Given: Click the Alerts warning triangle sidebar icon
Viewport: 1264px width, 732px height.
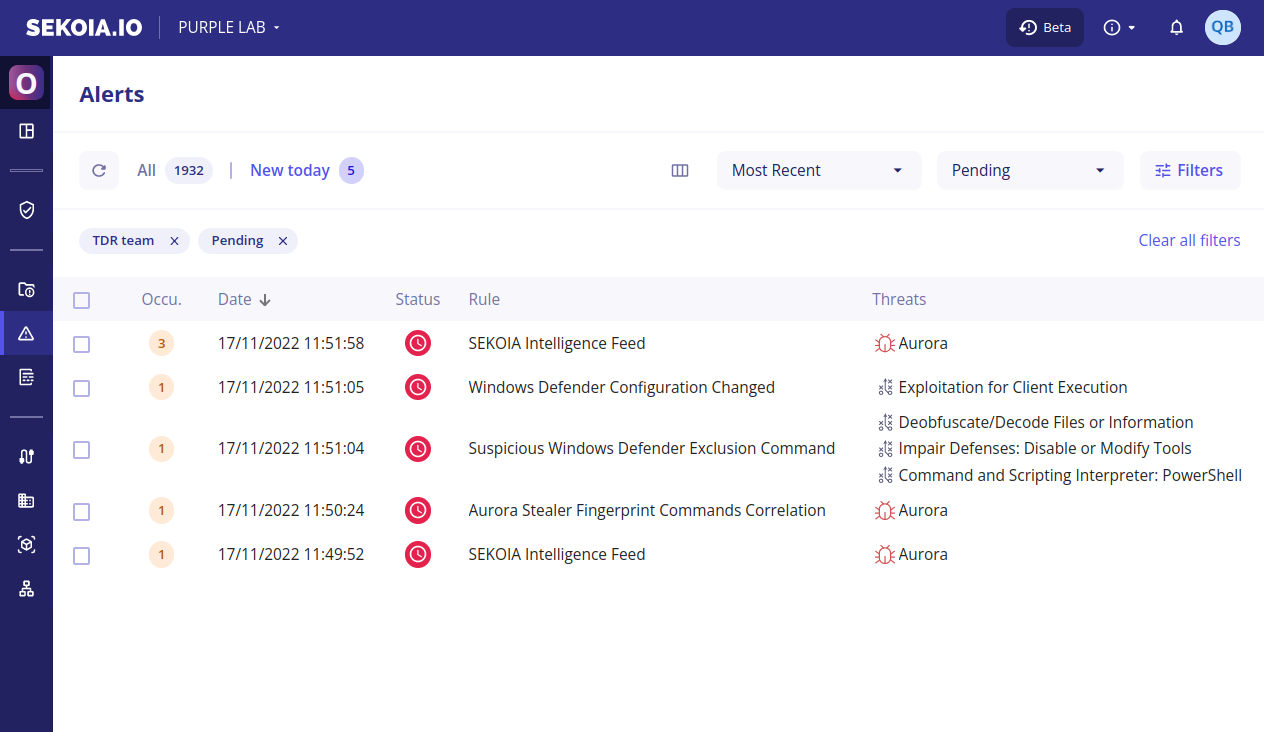Looking at the screenshot, I should 26,333.
